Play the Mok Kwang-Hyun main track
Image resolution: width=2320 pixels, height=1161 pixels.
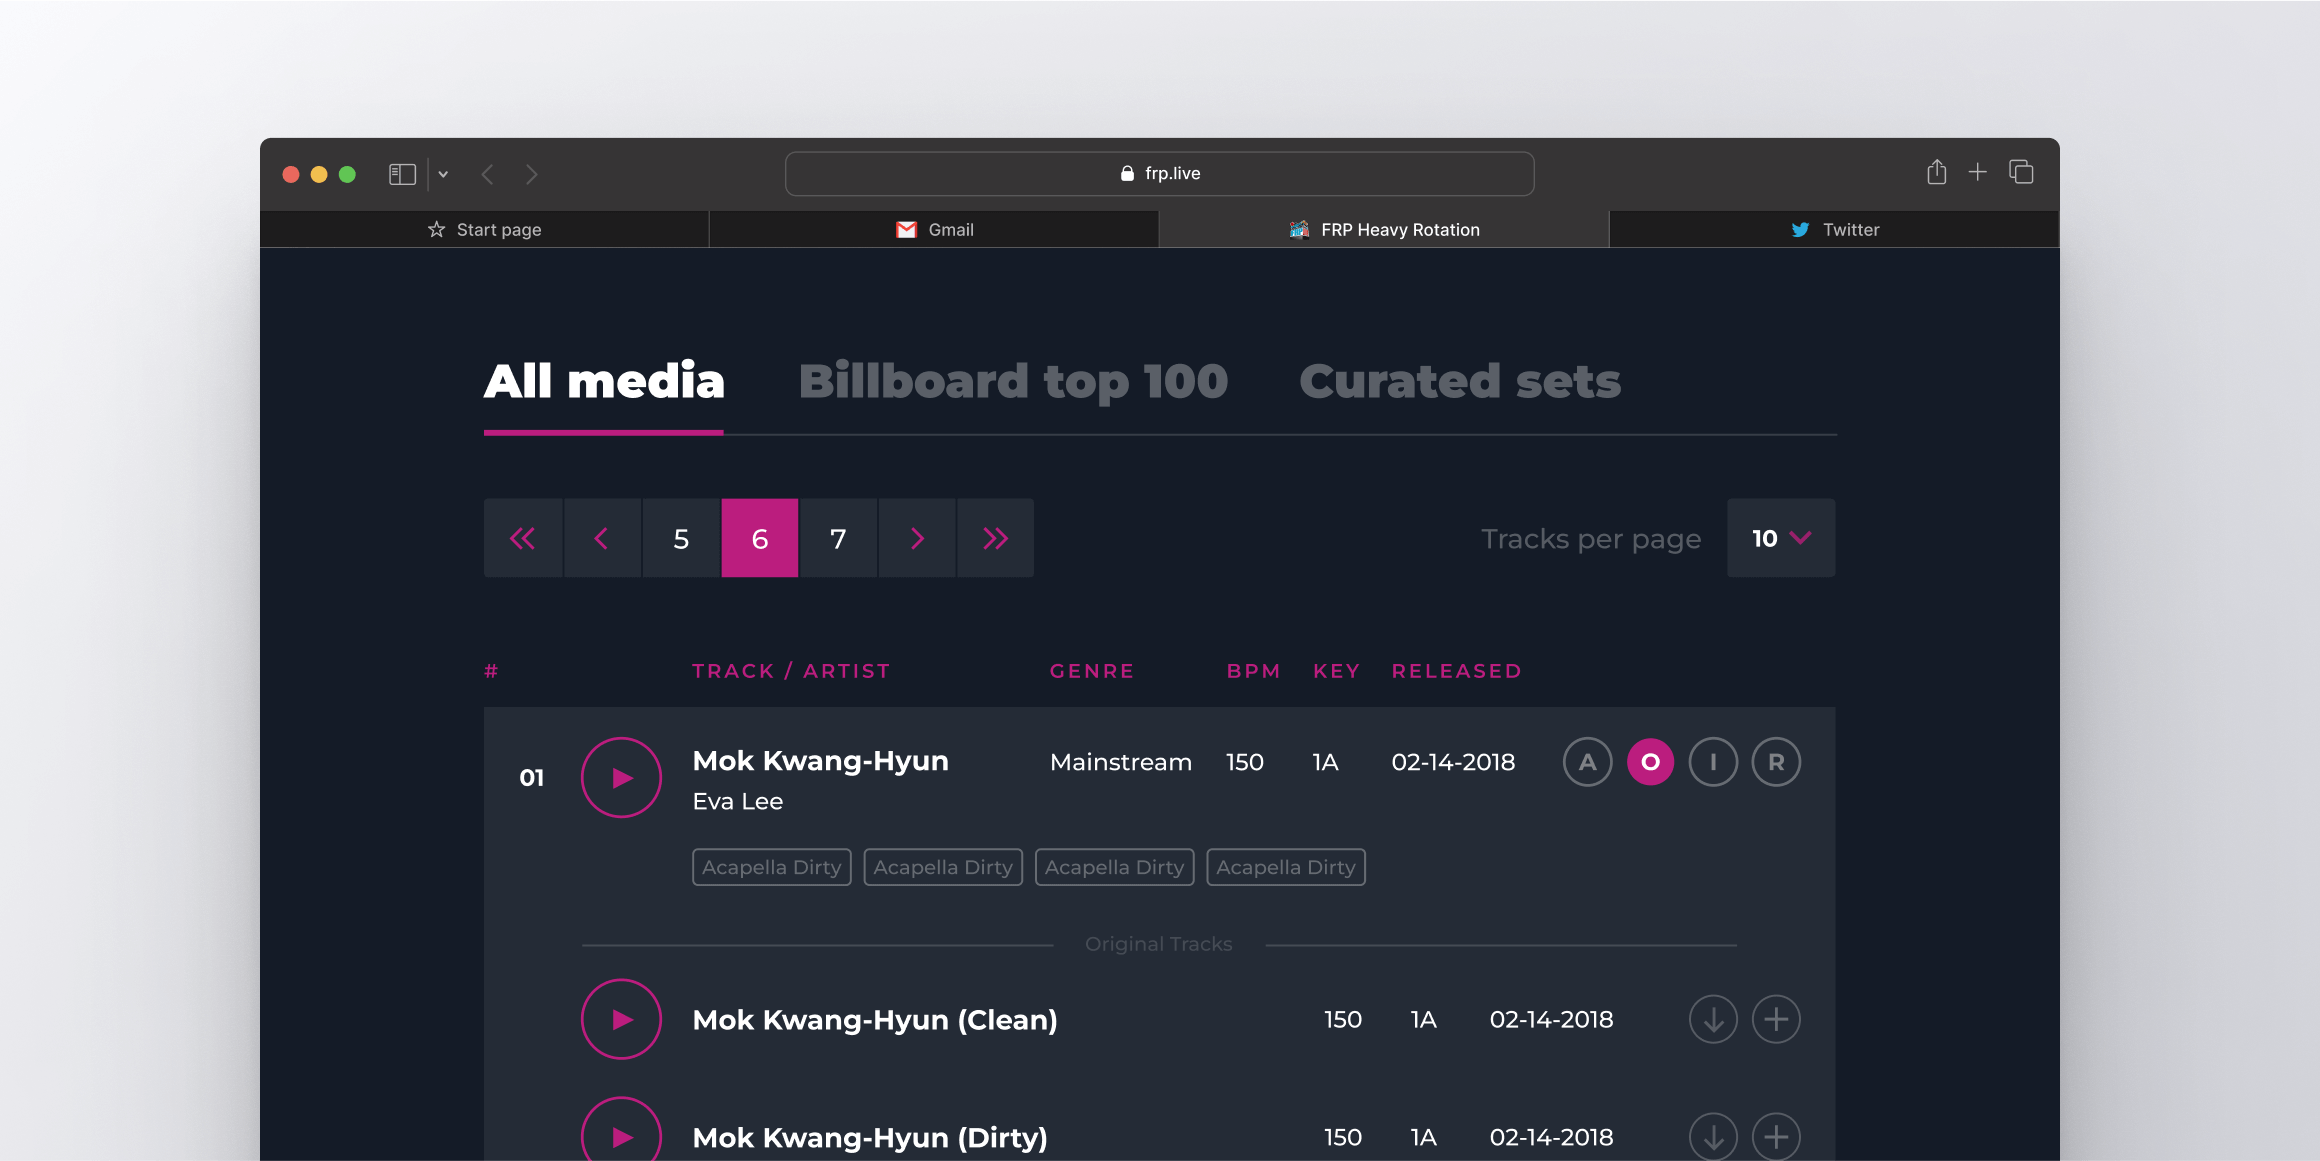tap(621, 777)
